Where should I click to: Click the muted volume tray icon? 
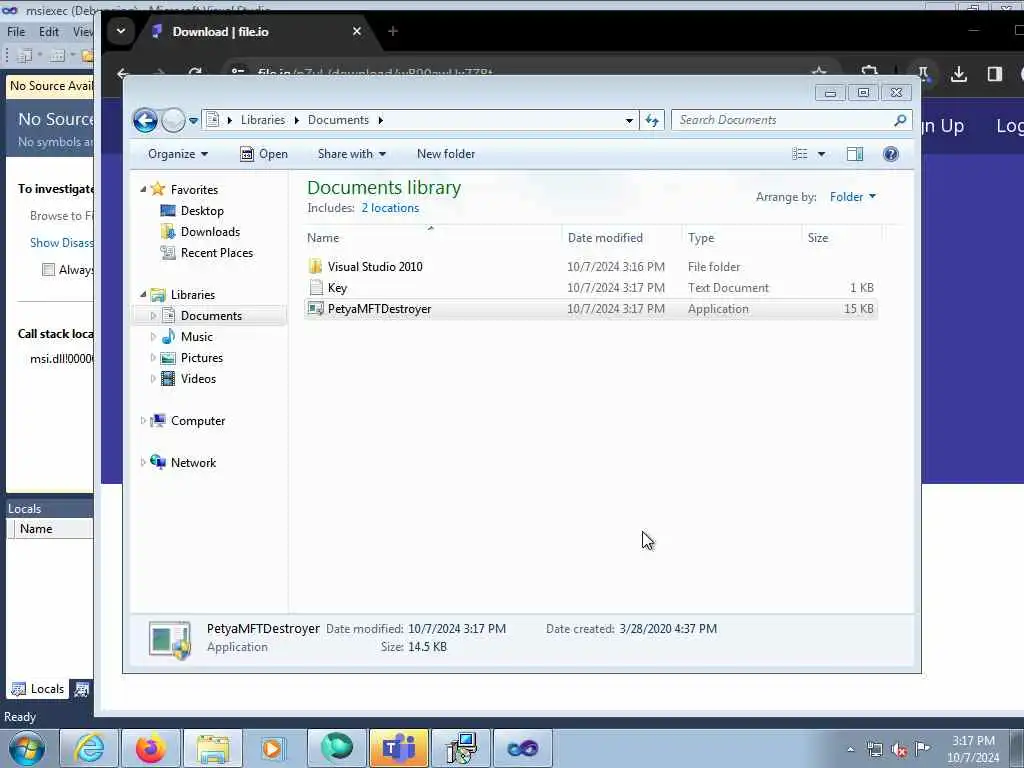pos(899,750)
